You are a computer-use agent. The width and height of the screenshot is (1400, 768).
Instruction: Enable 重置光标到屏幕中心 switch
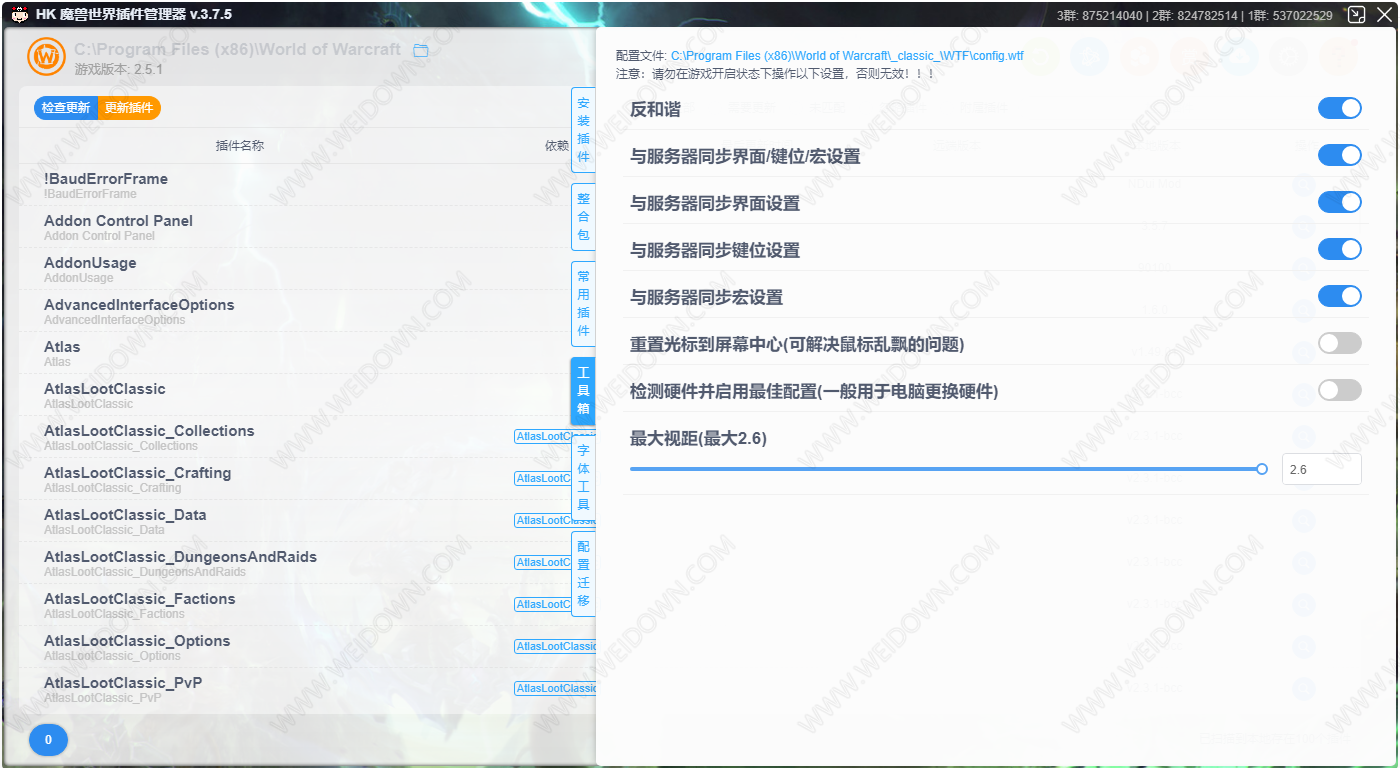[1340, 343]
